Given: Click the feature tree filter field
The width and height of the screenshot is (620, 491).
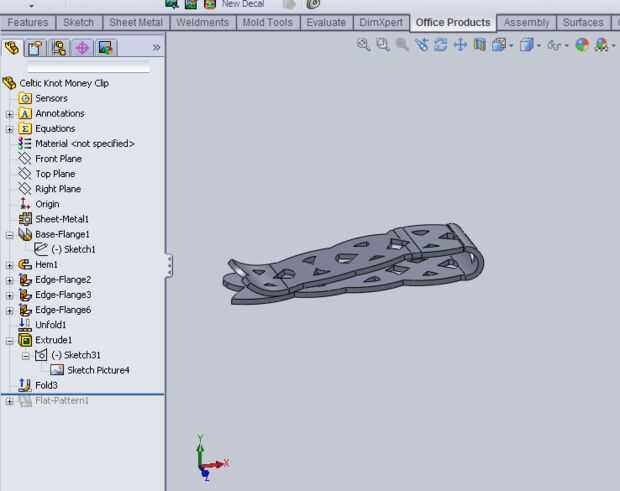Looking at the screenshot, I should 89,68.
